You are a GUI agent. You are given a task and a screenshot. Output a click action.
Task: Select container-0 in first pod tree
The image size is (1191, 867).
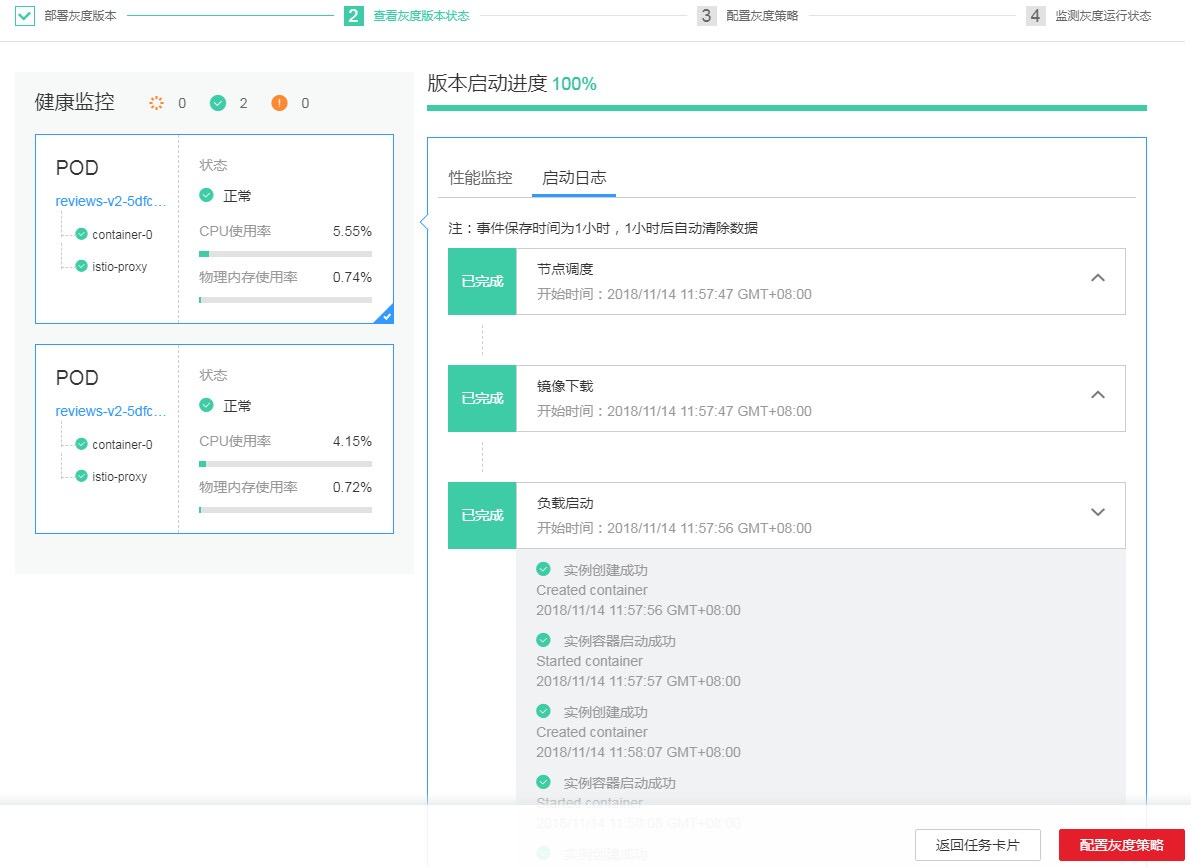pyautogui.click(x=122, y=235)
